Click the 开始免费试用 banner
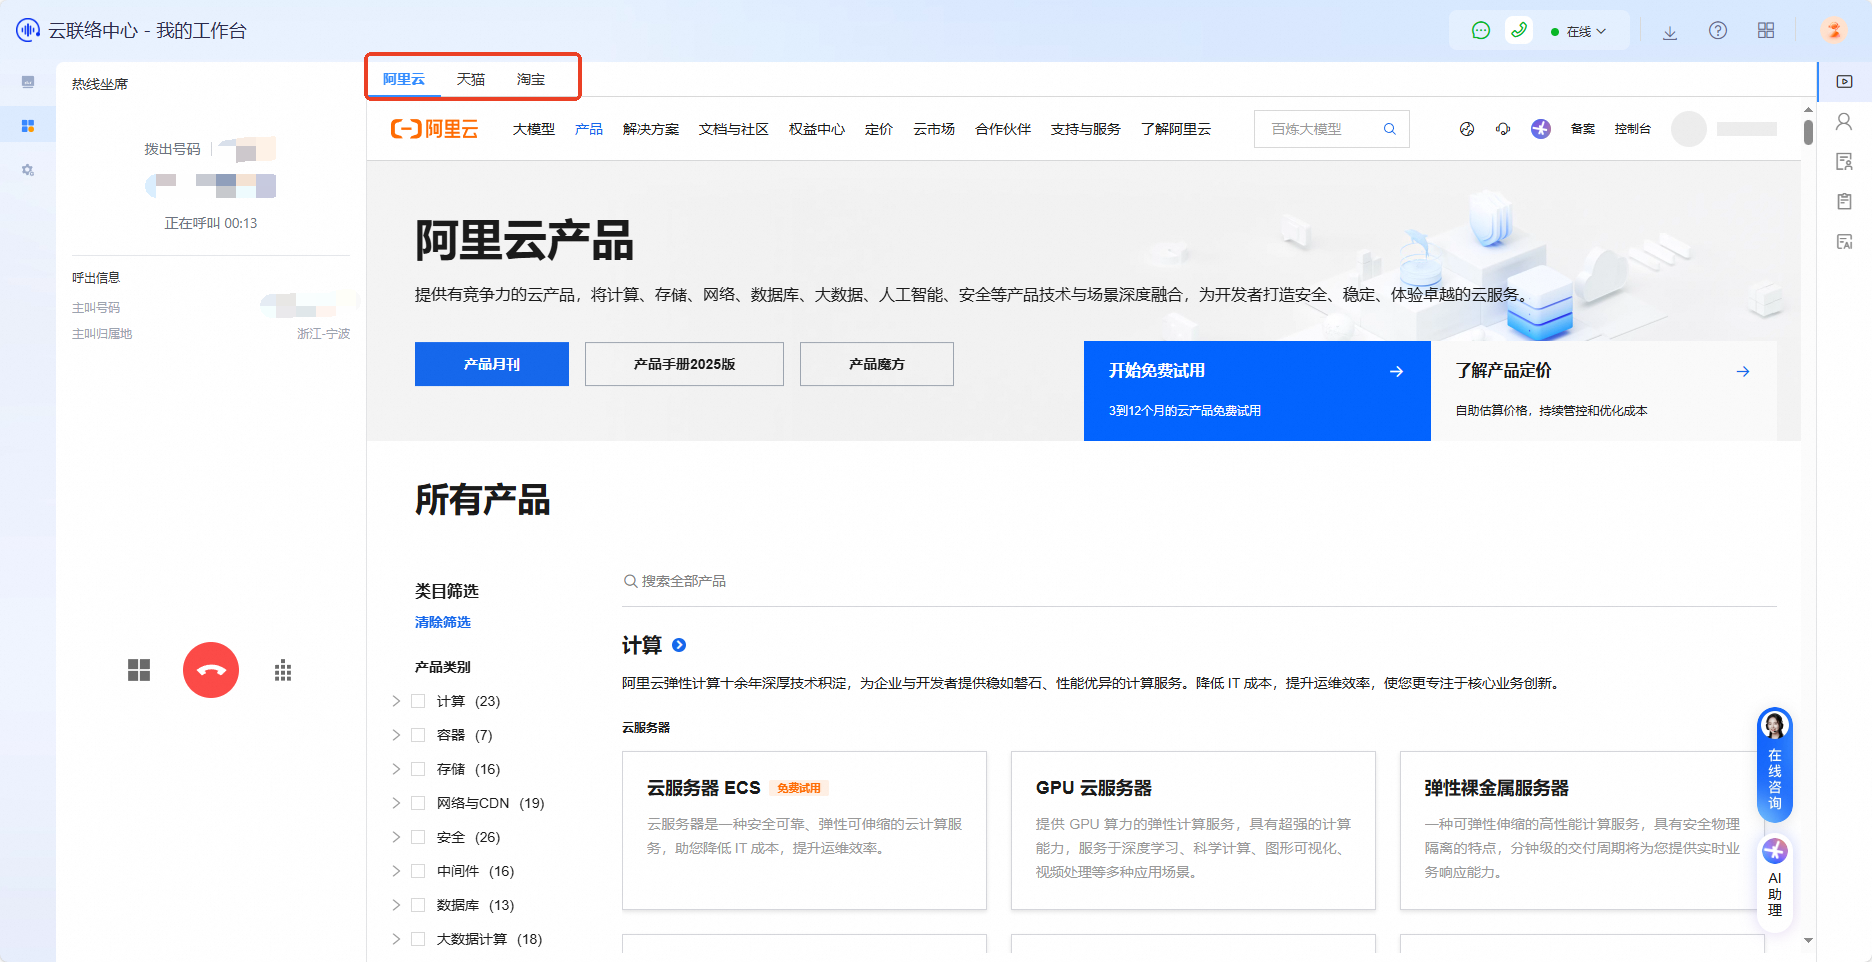Image resolution: width=1872 pixels, height=962 pixels. (x=1257, y=391)
